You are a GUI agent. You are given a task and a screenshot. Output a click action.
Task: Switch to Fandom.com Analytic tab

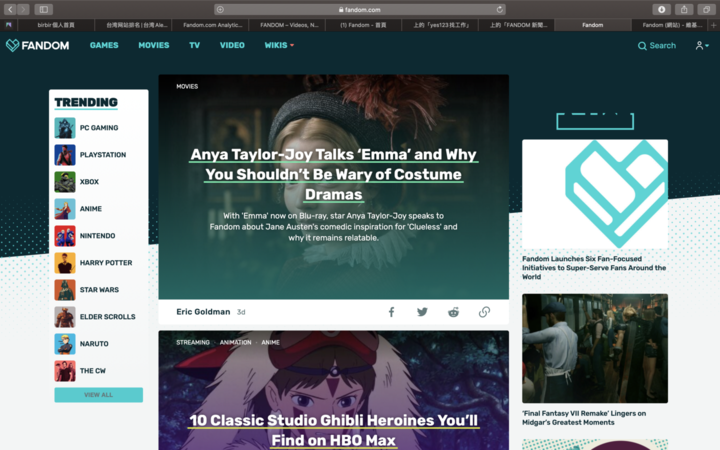(x=210, y=25)
